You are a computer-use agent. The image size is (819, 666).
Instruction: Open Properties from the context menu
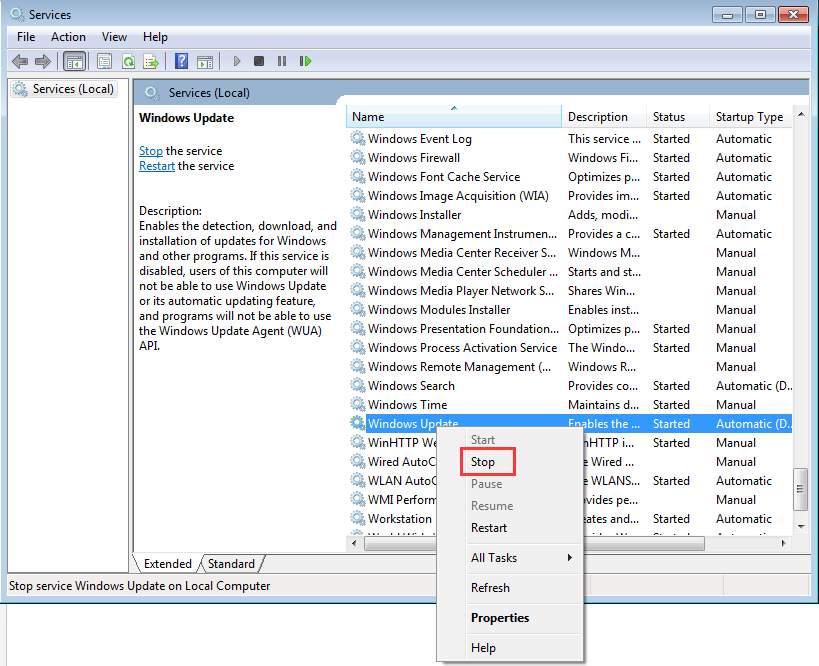coord(500,618)
